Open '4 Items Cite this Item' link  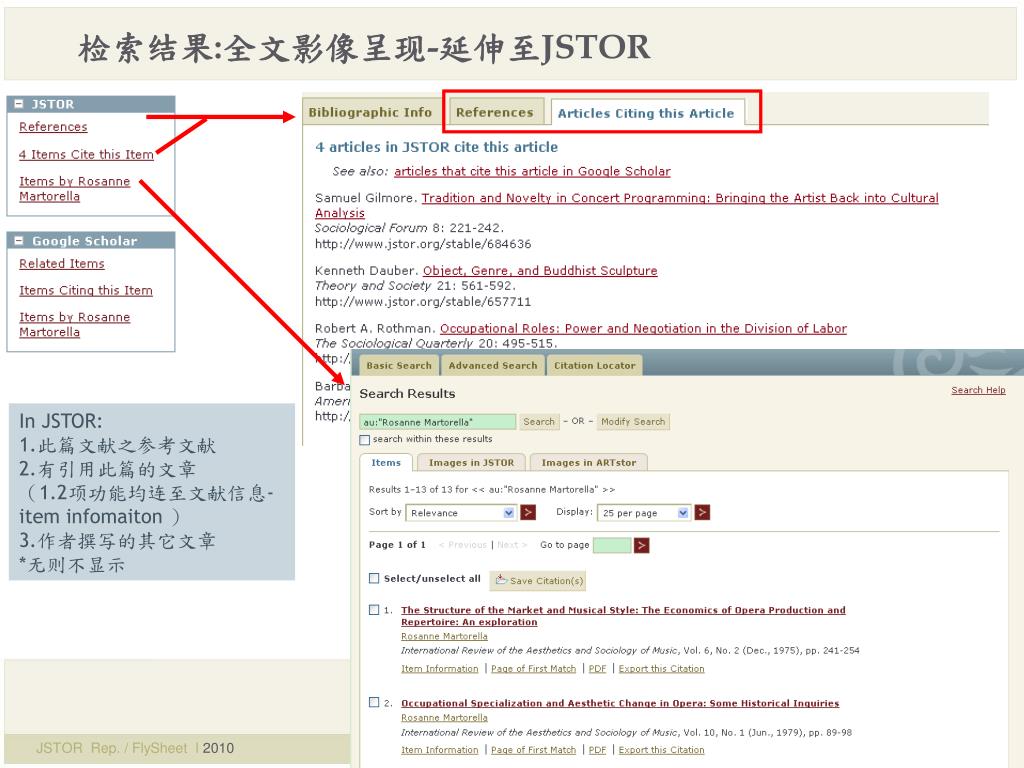point(86,155)
